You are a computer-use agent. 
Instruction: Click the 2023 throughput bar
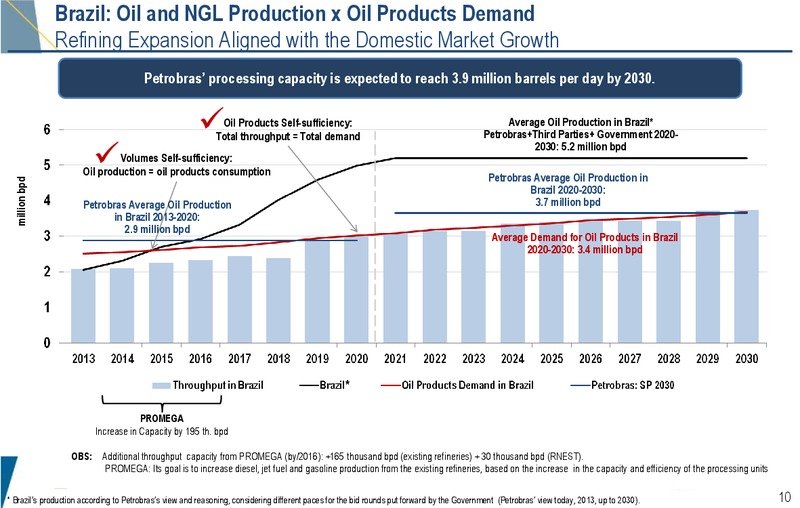(x=473, y=287)
